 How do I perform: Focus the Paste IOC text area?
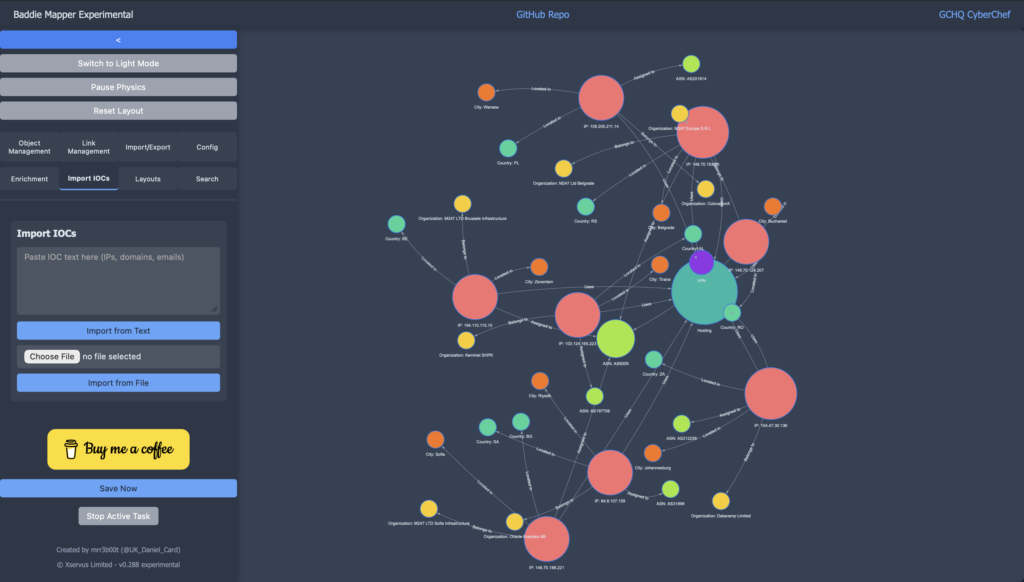[118, 280]
